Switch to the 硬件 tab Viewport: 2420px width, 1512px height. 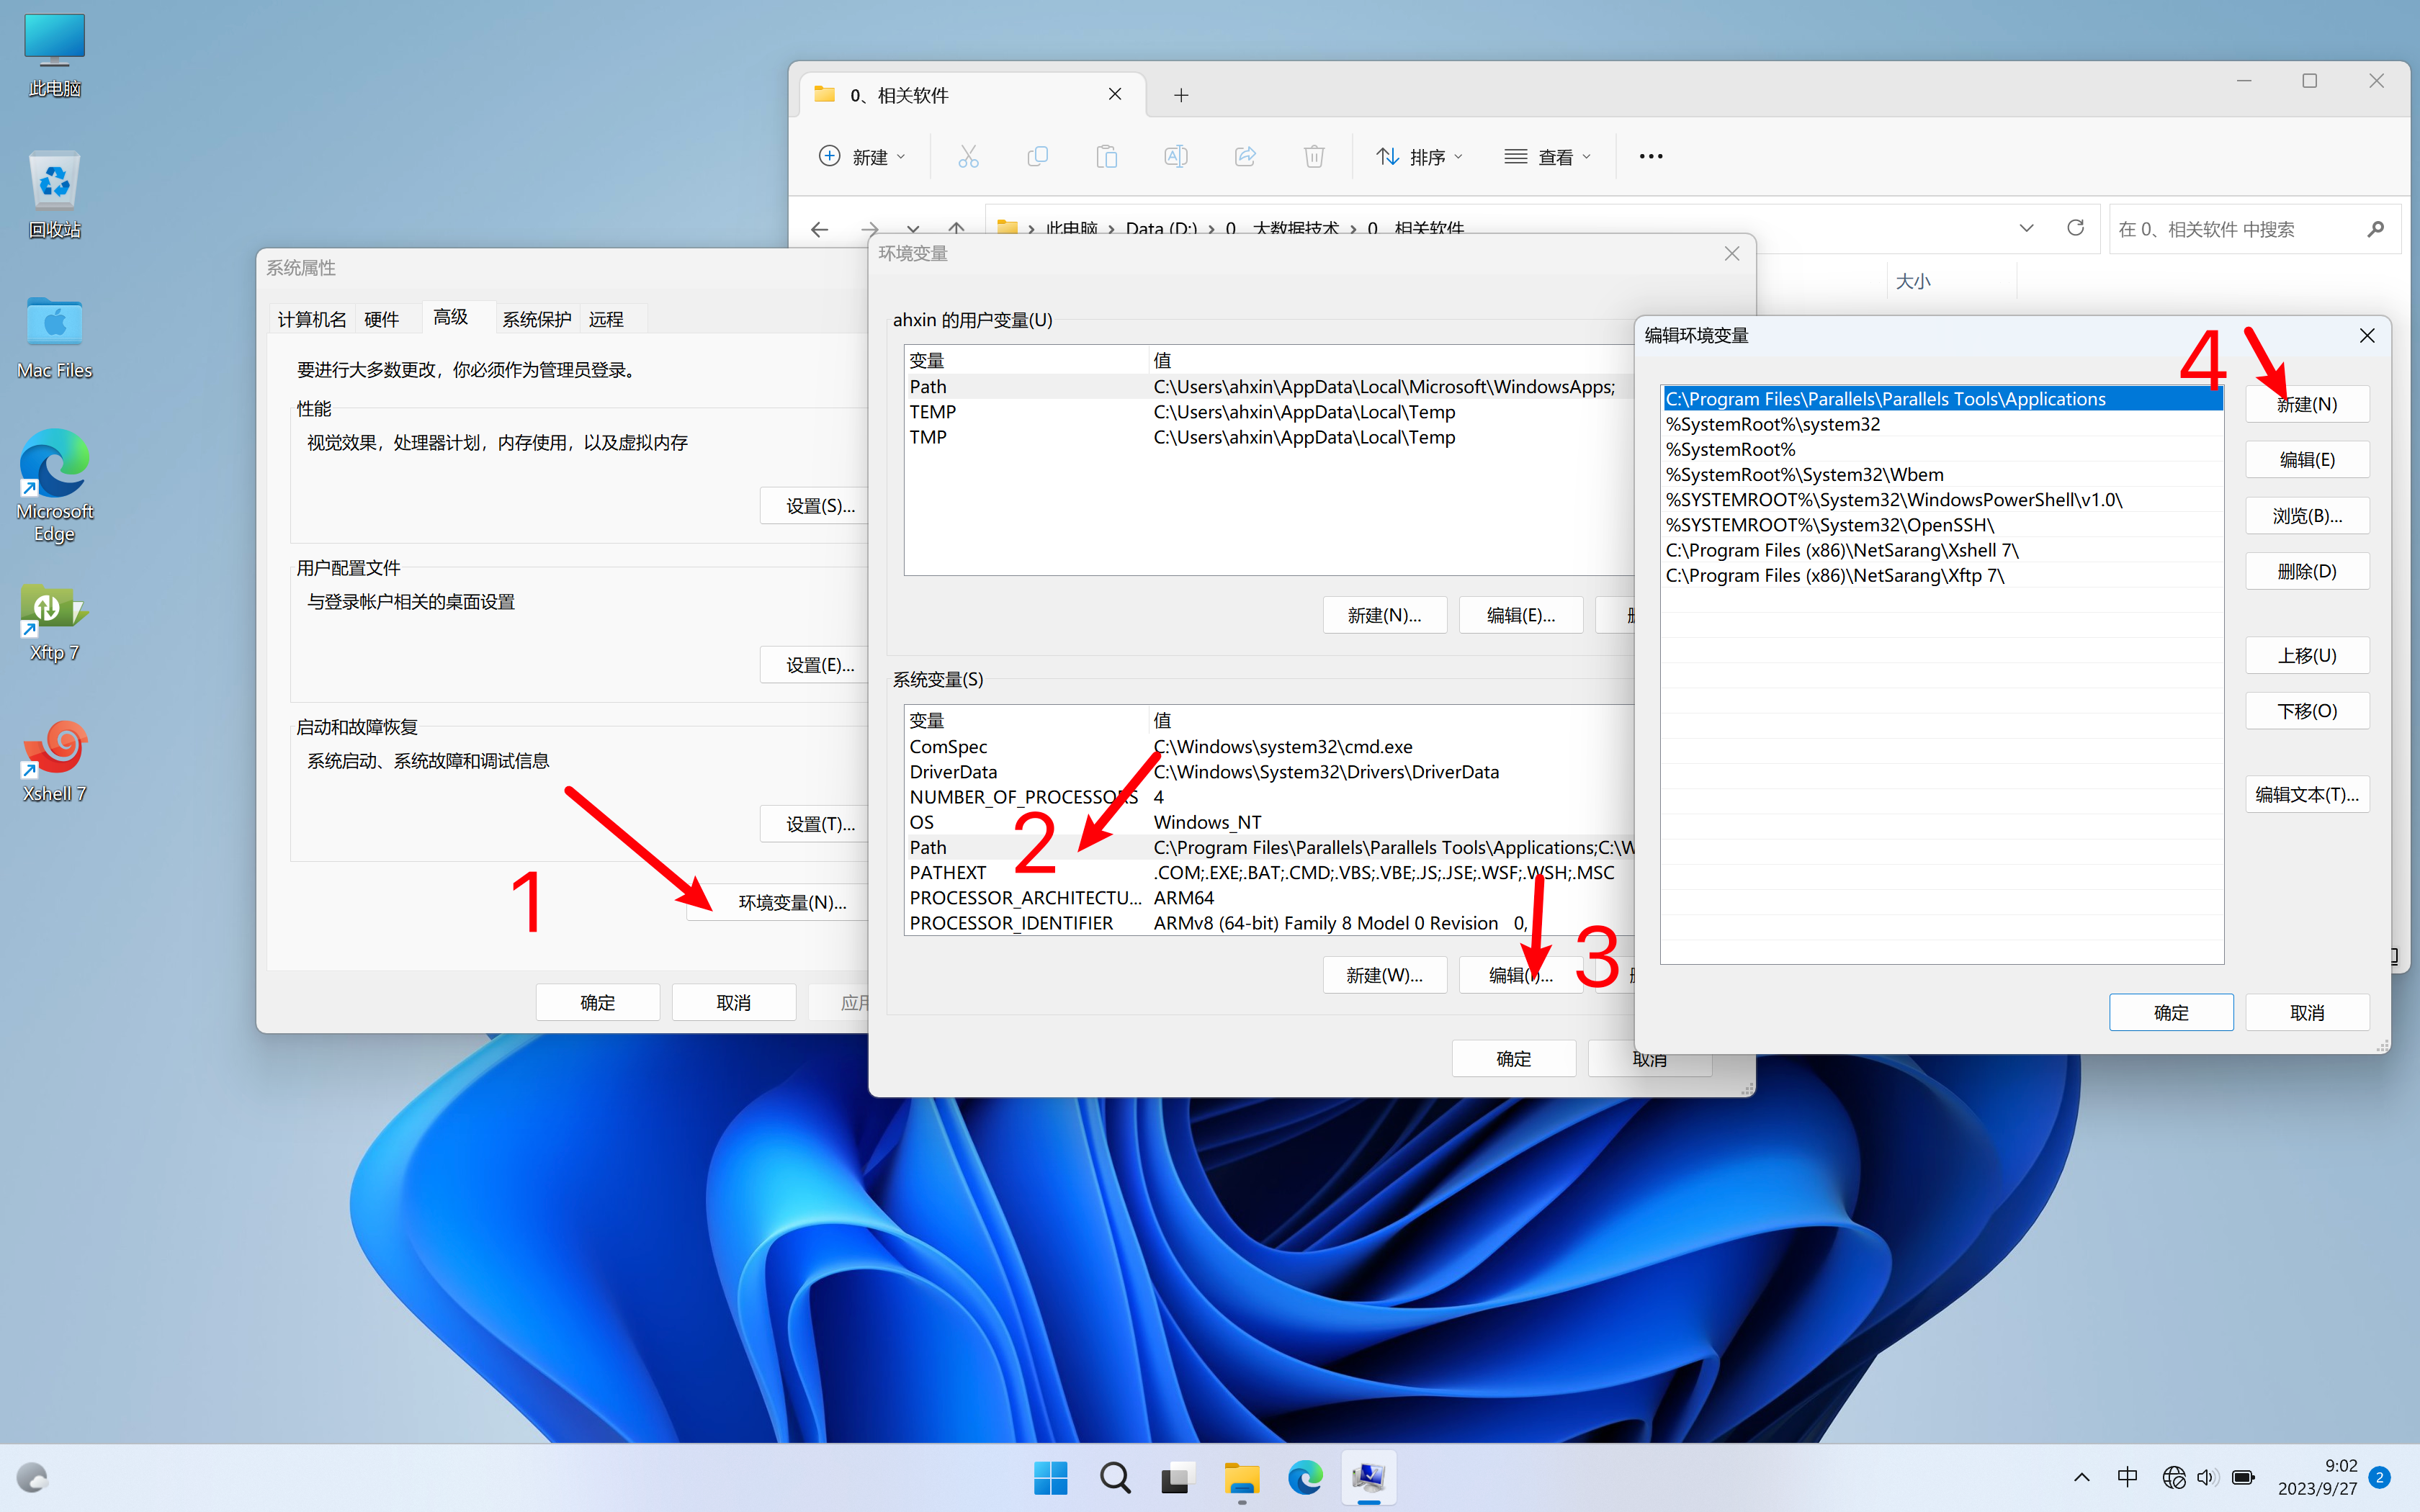pos(381,319)
